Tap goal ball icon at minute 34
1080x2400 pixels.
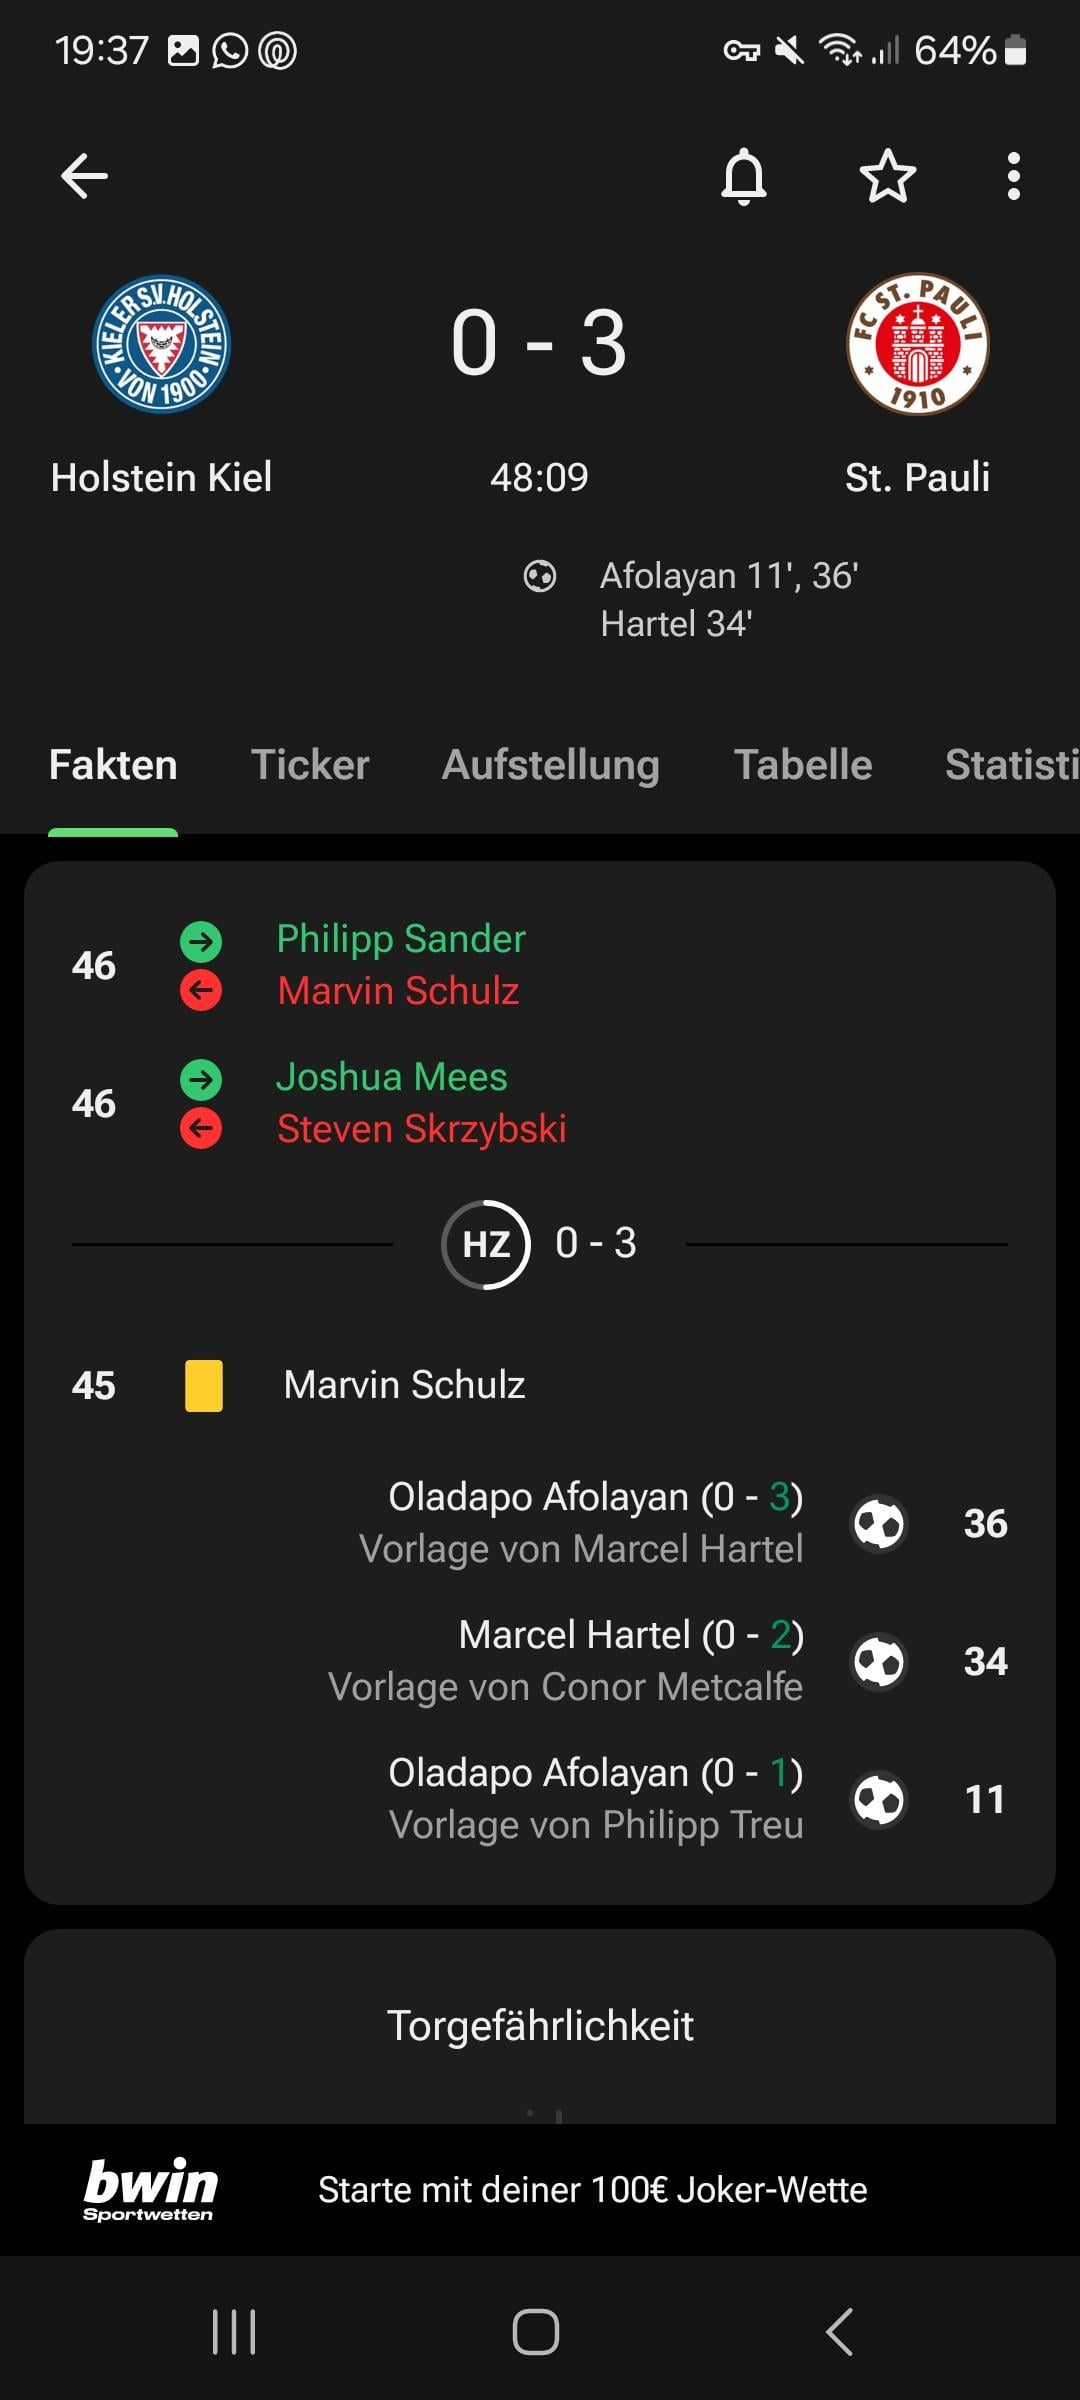(879, 1661)
